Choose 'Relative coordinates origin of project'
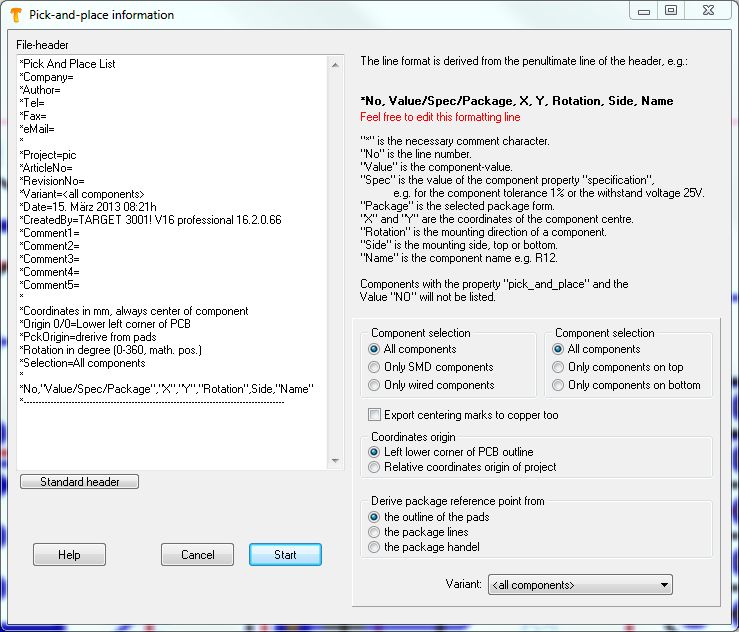 375,467
